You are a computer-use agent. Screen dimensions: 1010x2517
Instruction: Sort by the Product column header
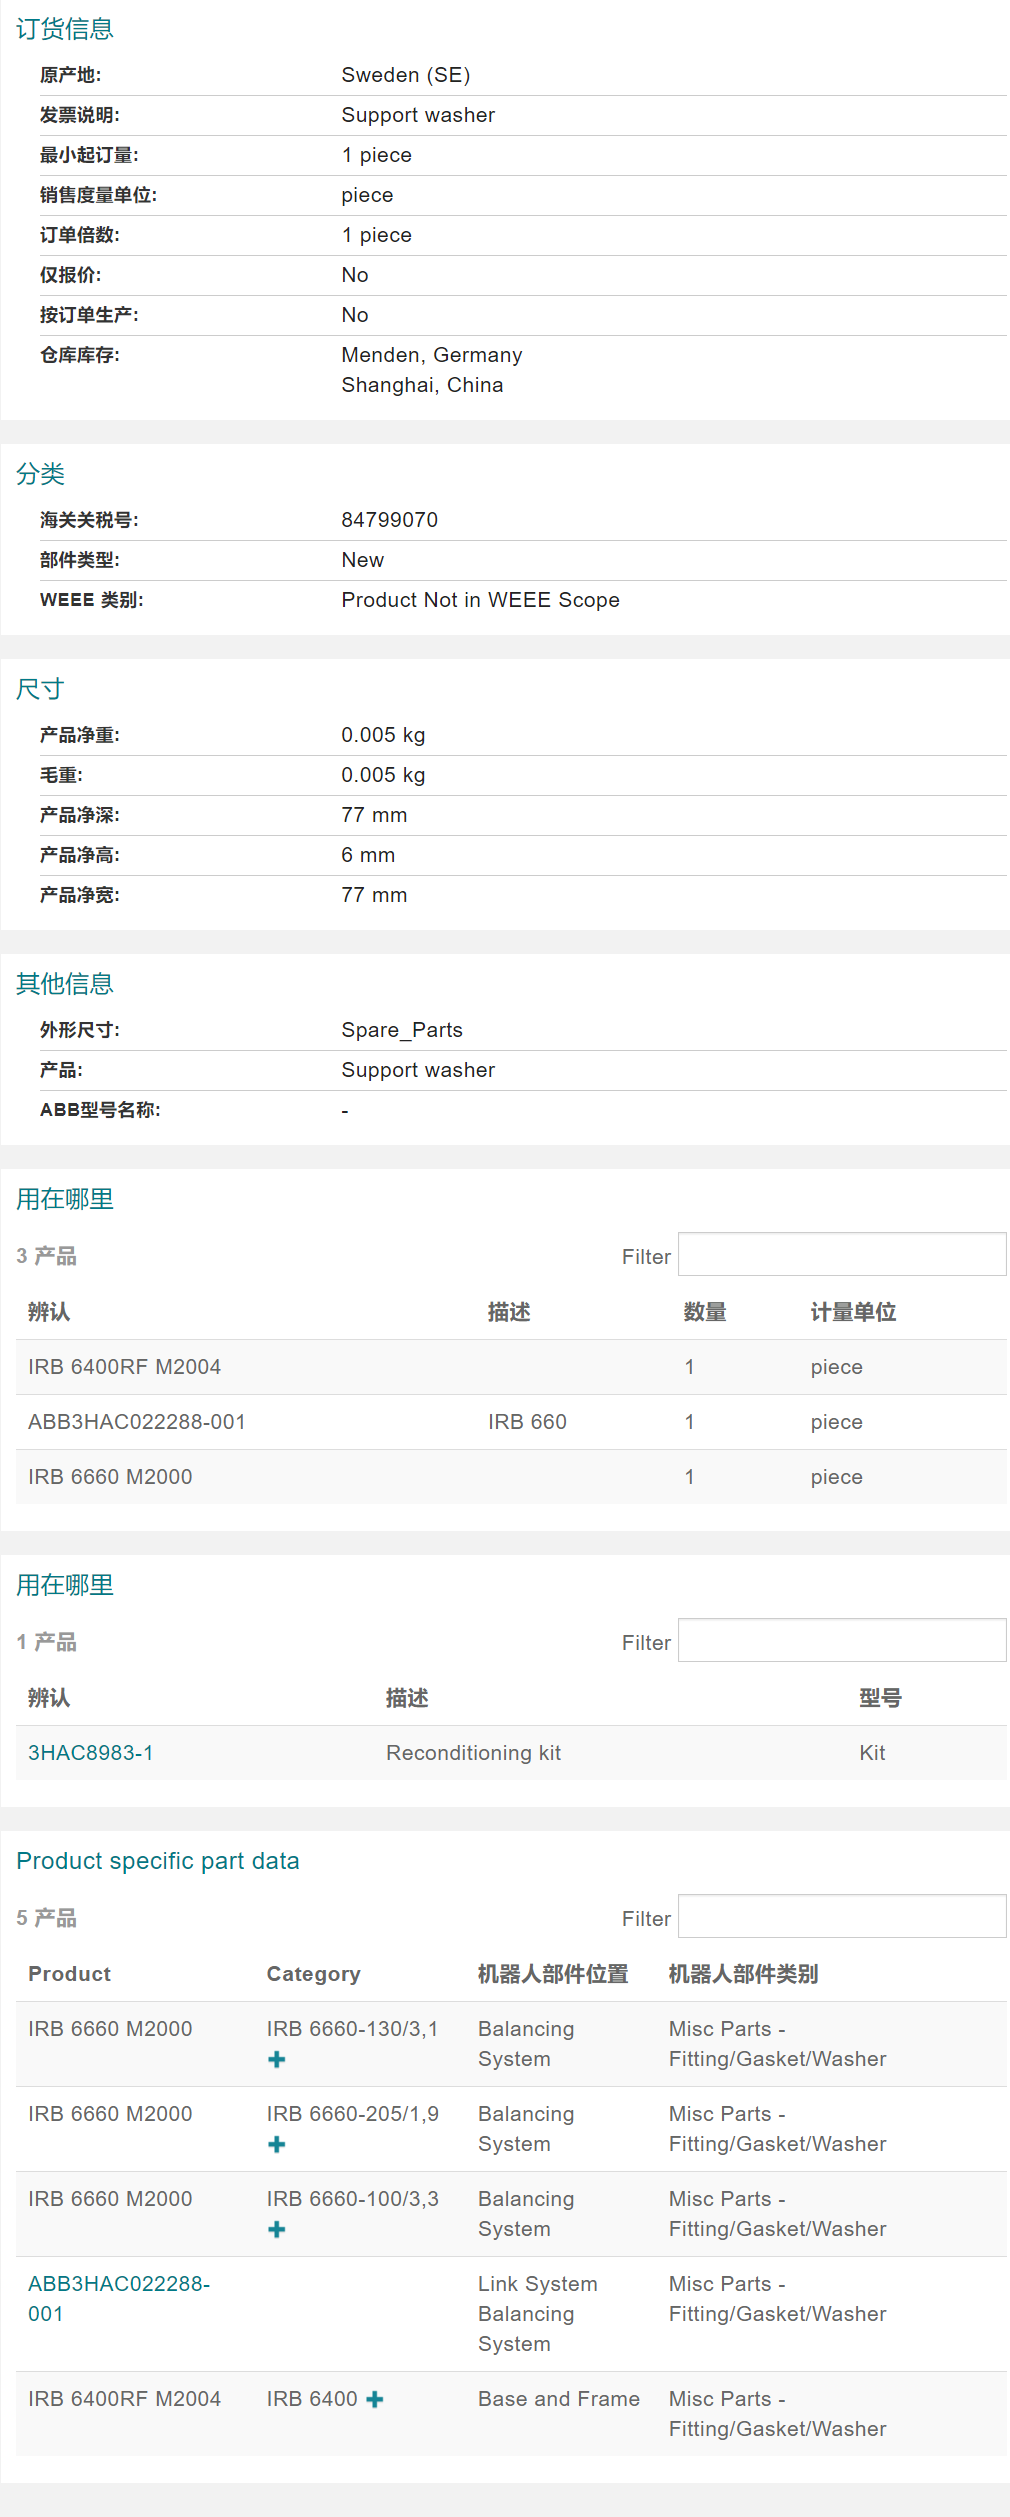point(69,1974)
